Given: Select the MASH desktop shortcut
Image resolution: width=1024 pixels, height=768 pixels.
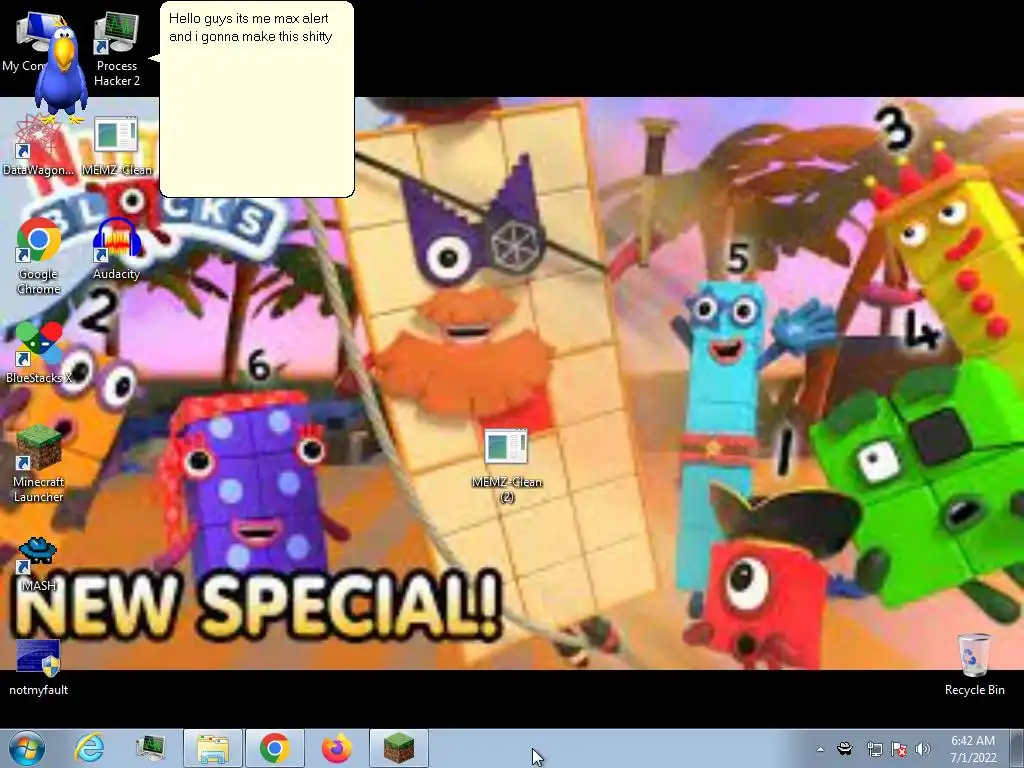Looking at the screenshot, I should [x=38, y=564].
